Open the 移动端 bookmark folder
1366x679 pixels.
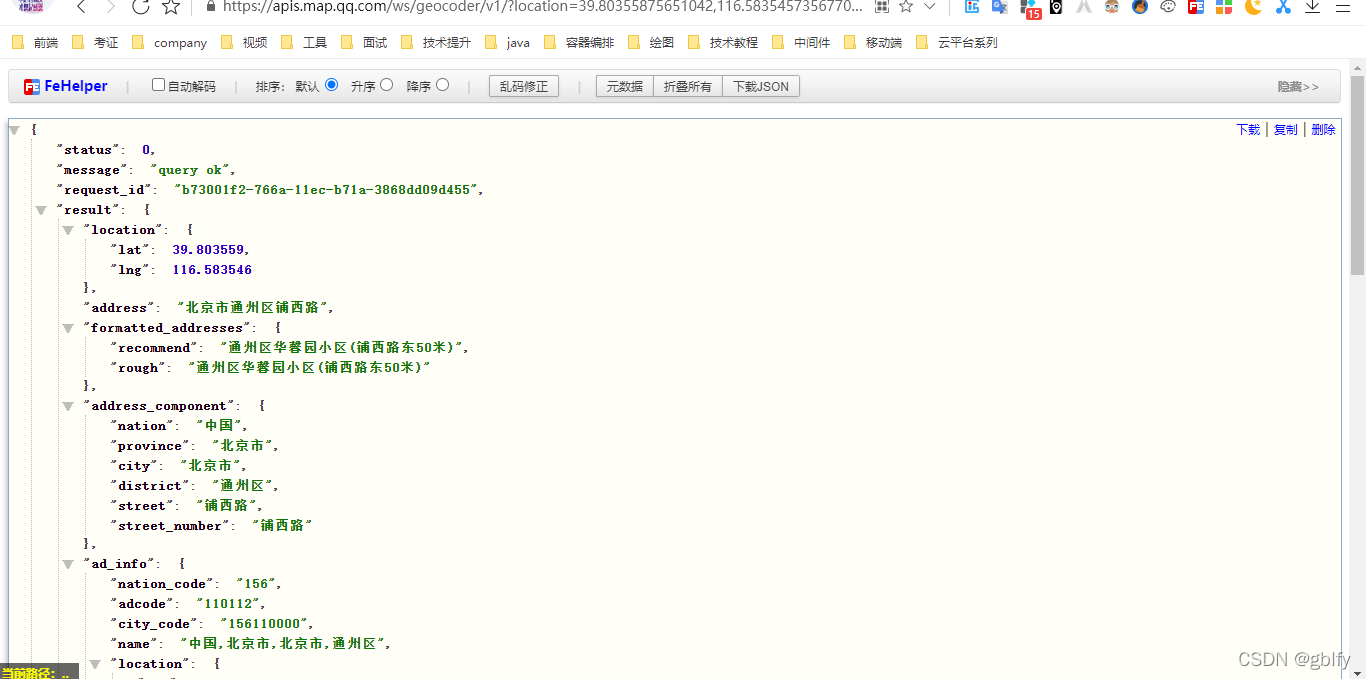coord(873,43)
